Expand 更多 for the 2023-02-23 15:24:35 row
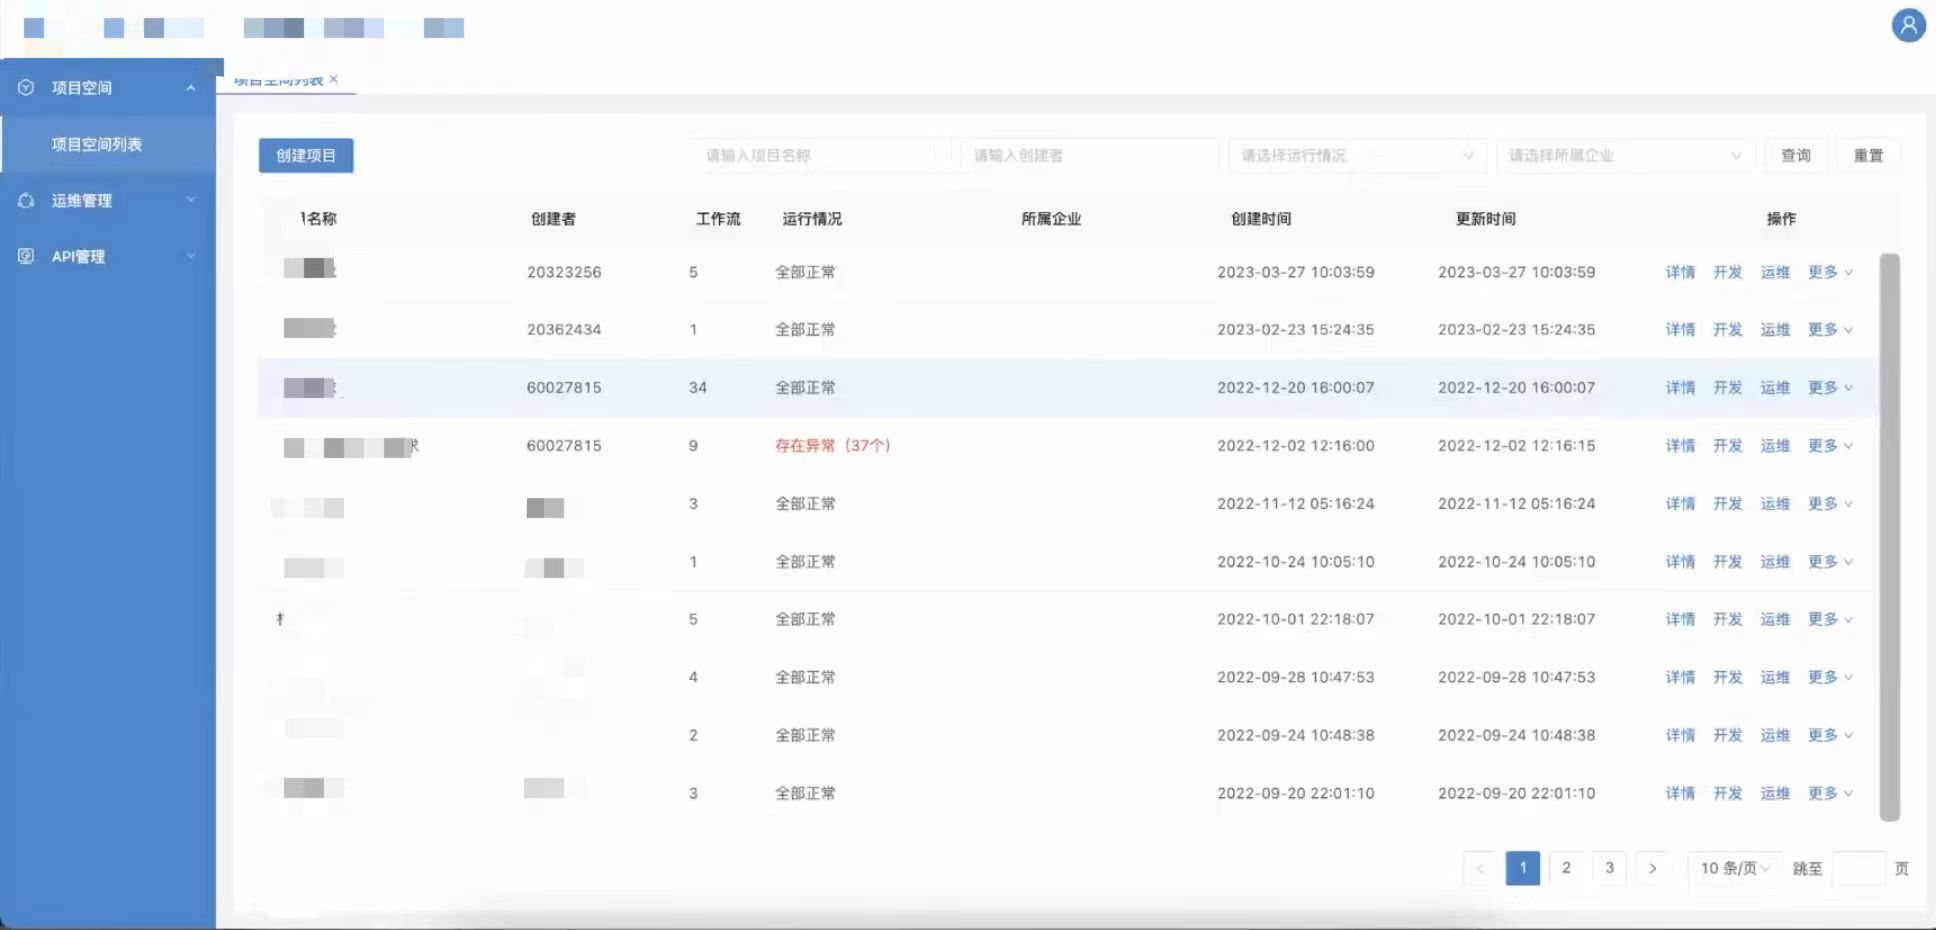 click(1830, 329)
